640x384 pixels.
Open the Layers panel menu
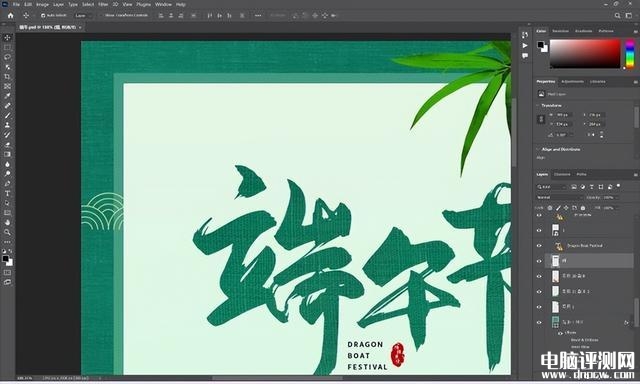(x=635, y=175)
